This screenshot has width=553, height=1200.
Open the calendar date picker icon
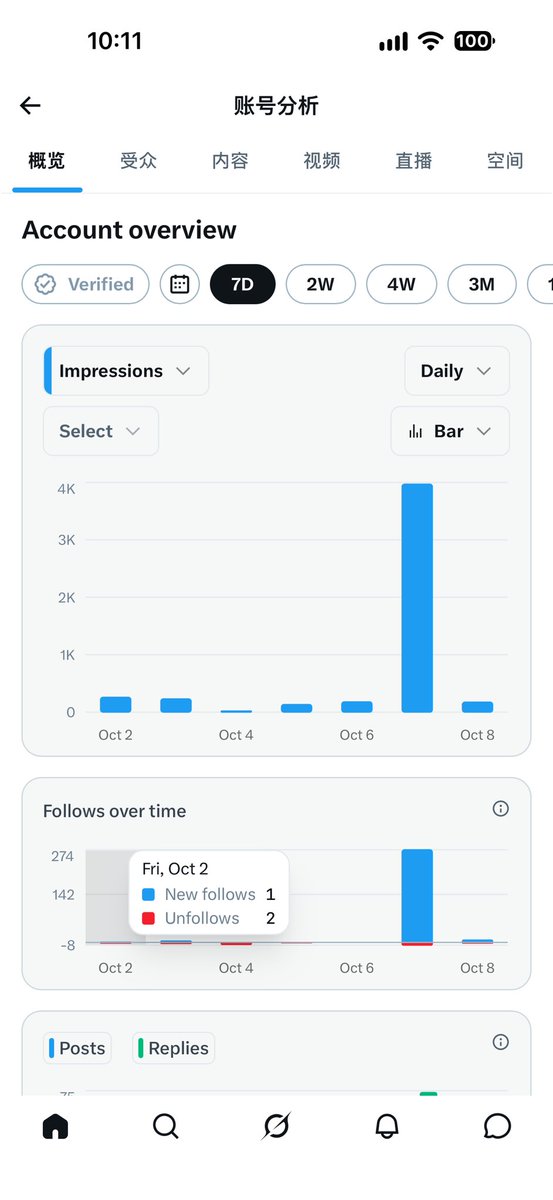point(180,284)
